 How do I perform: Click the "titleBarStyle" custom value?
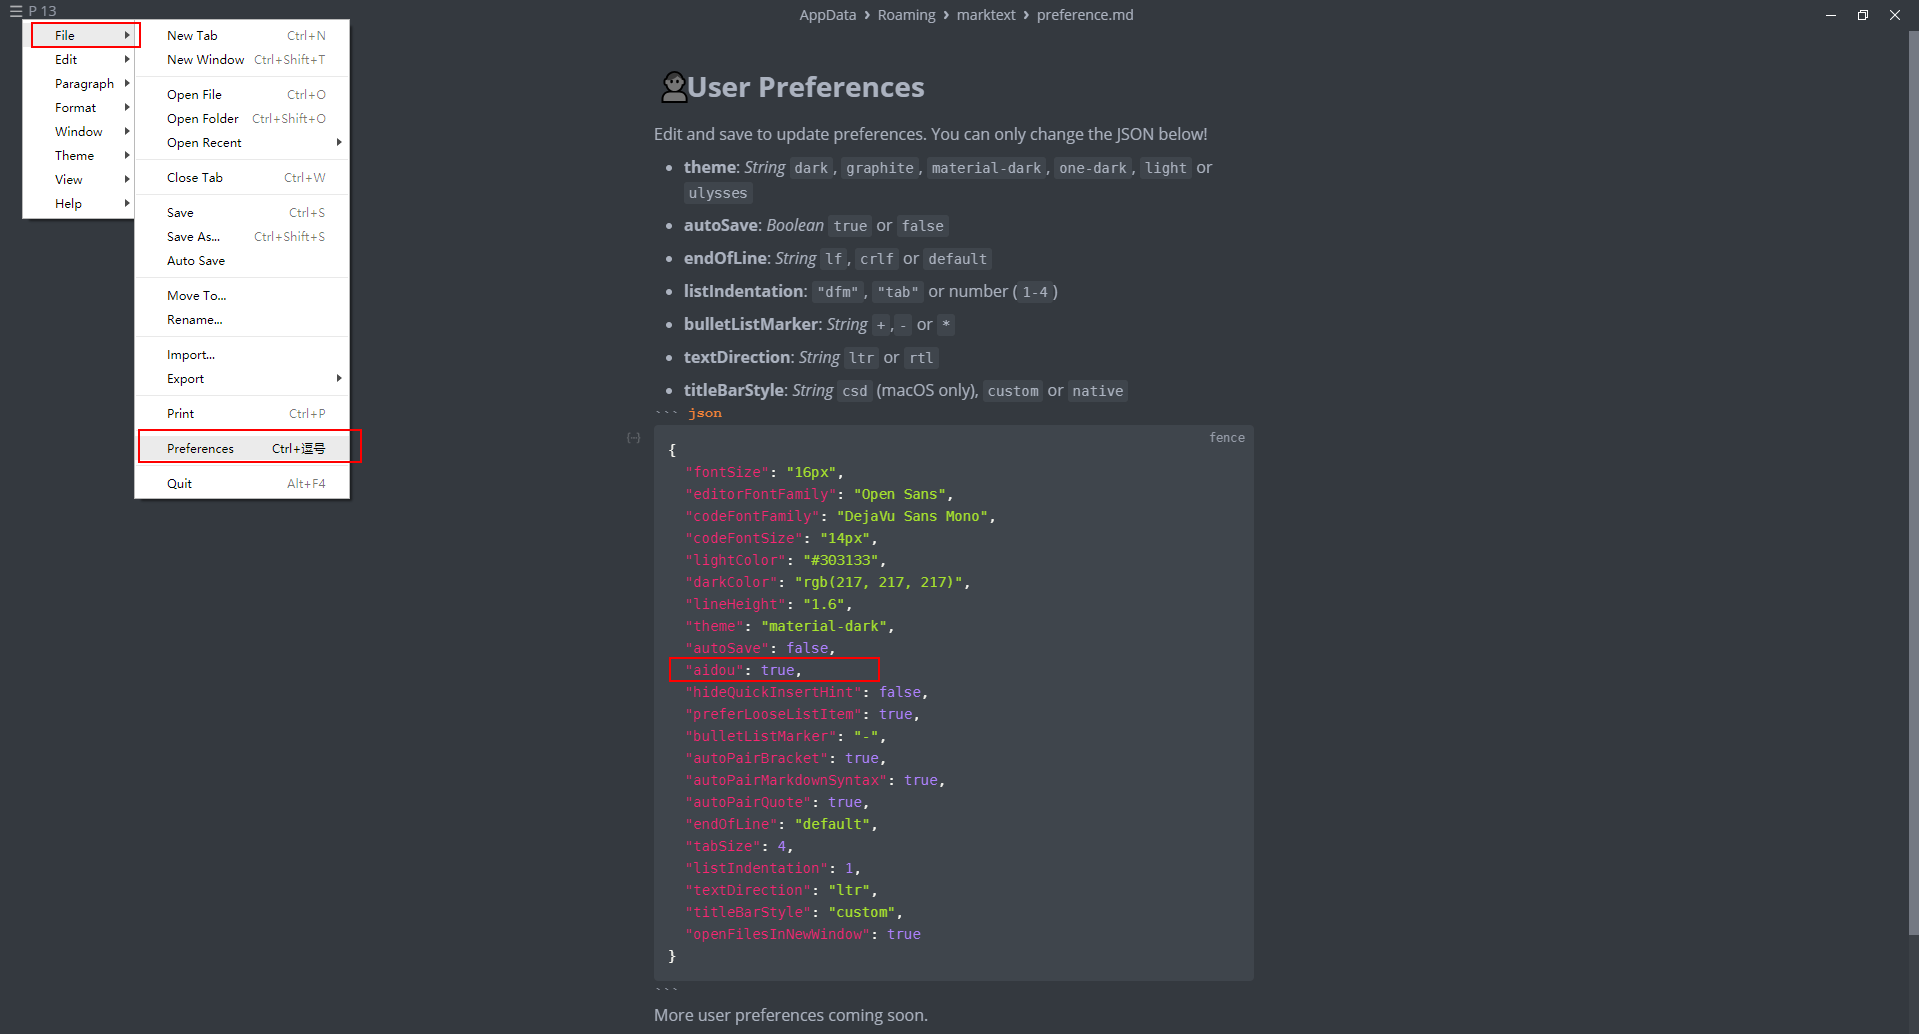[861, 912]
